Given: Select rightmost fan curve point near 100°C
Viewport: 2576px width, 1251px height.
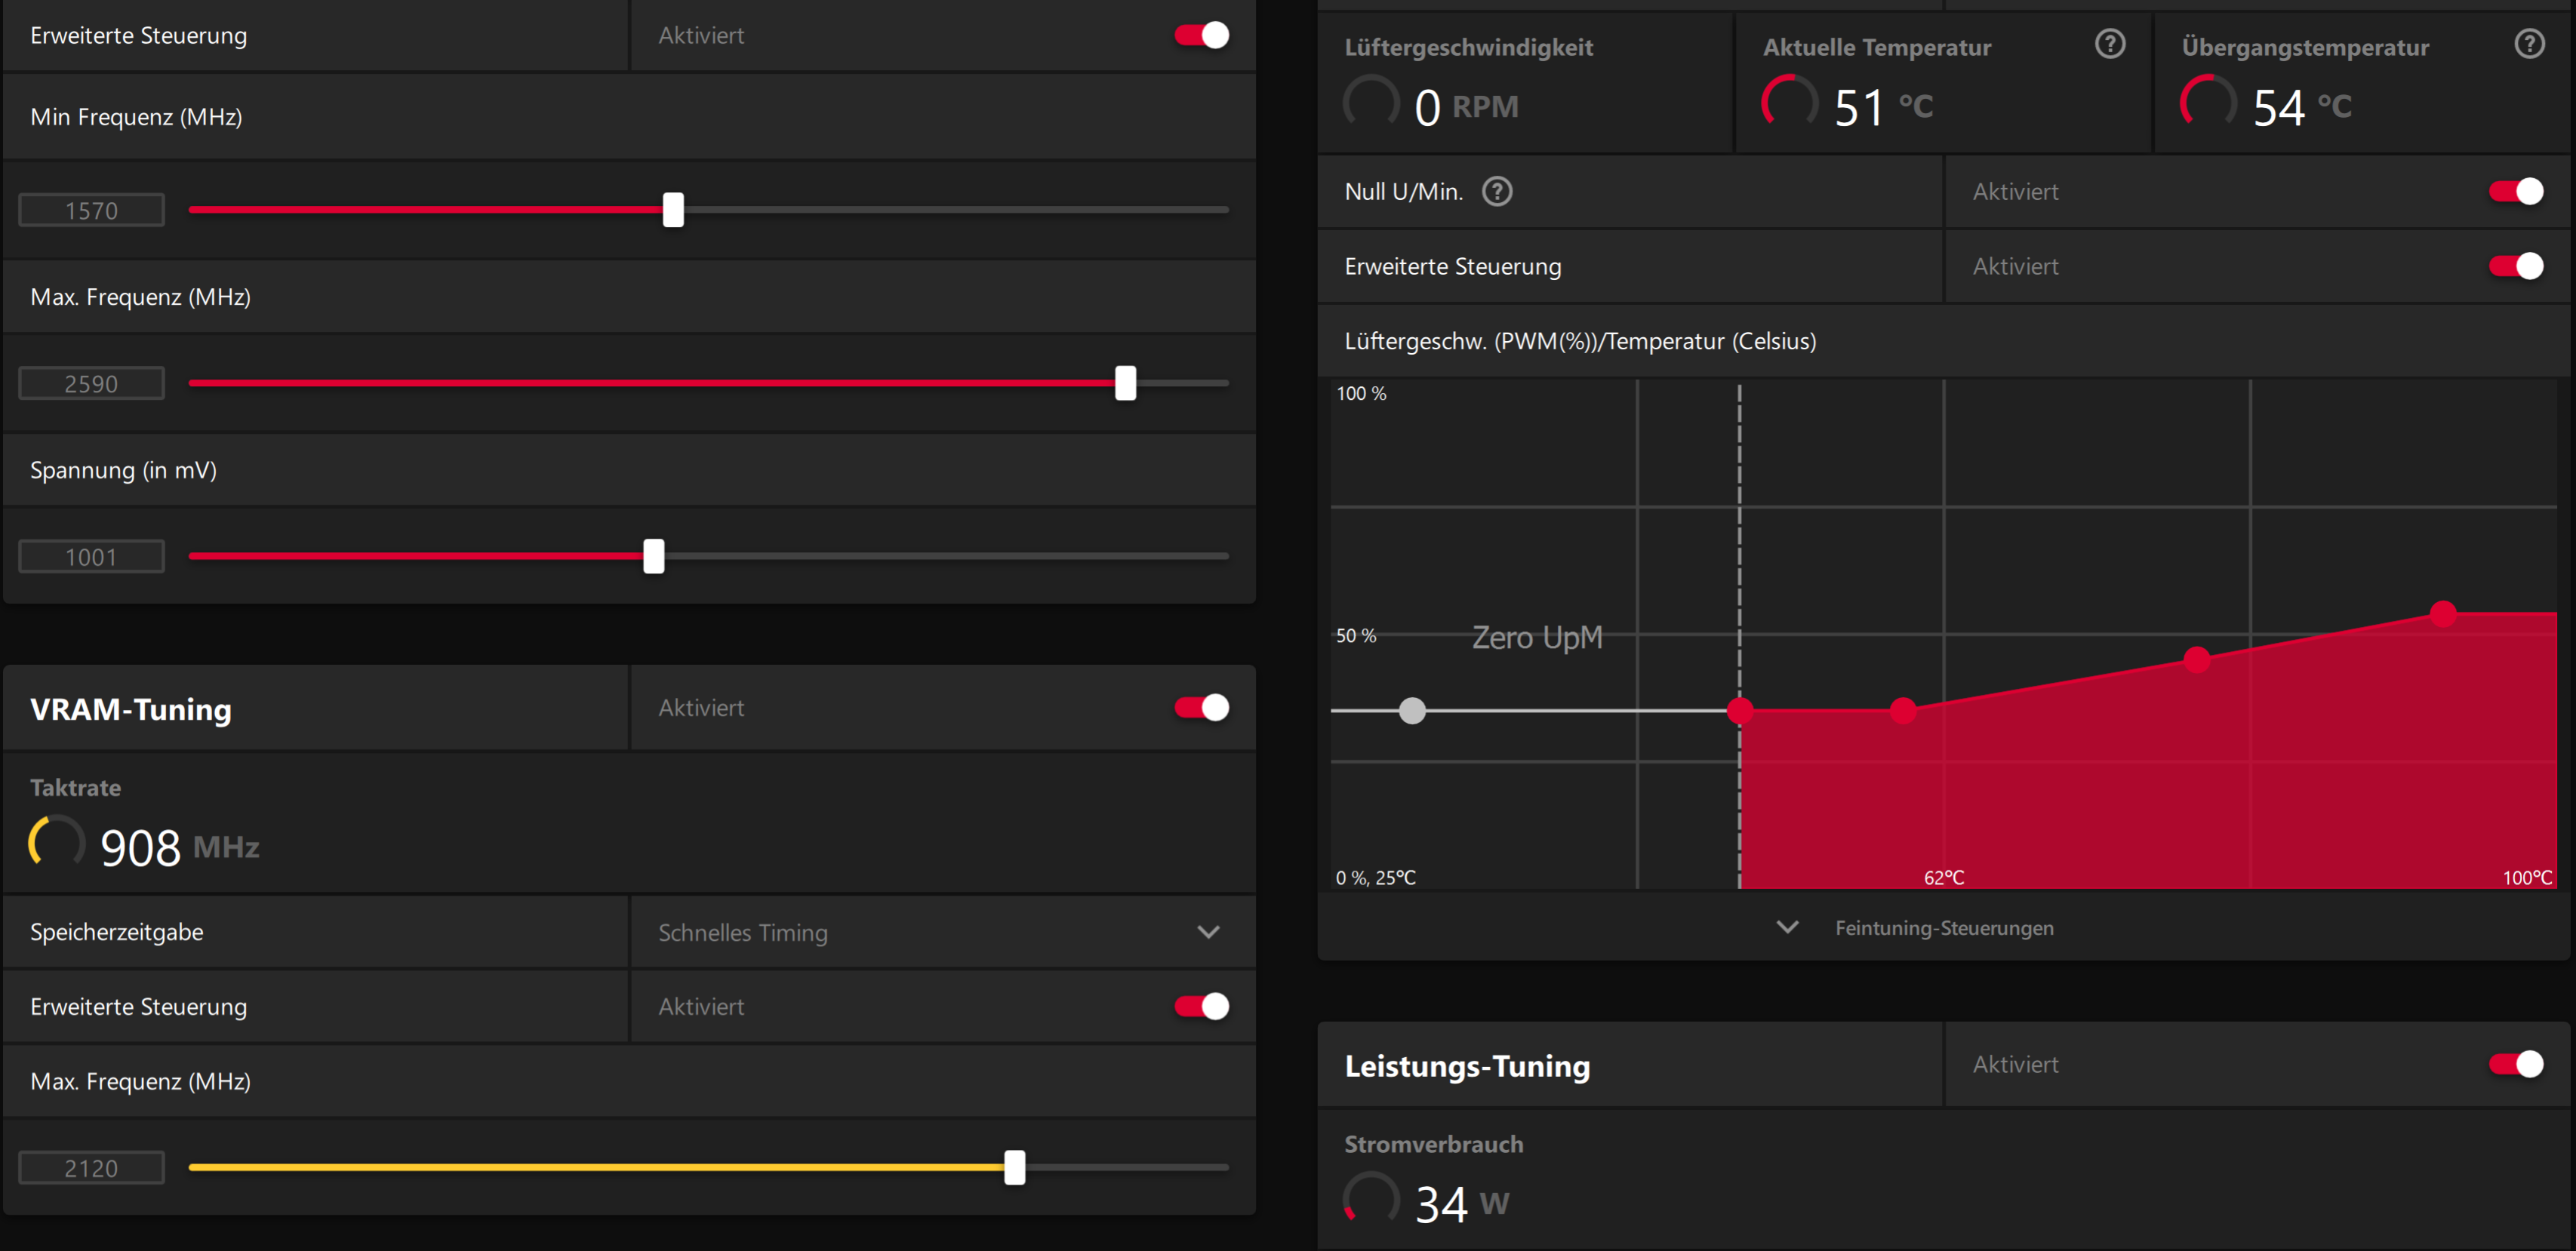Looking at the screenshot, I should 2443,613.
